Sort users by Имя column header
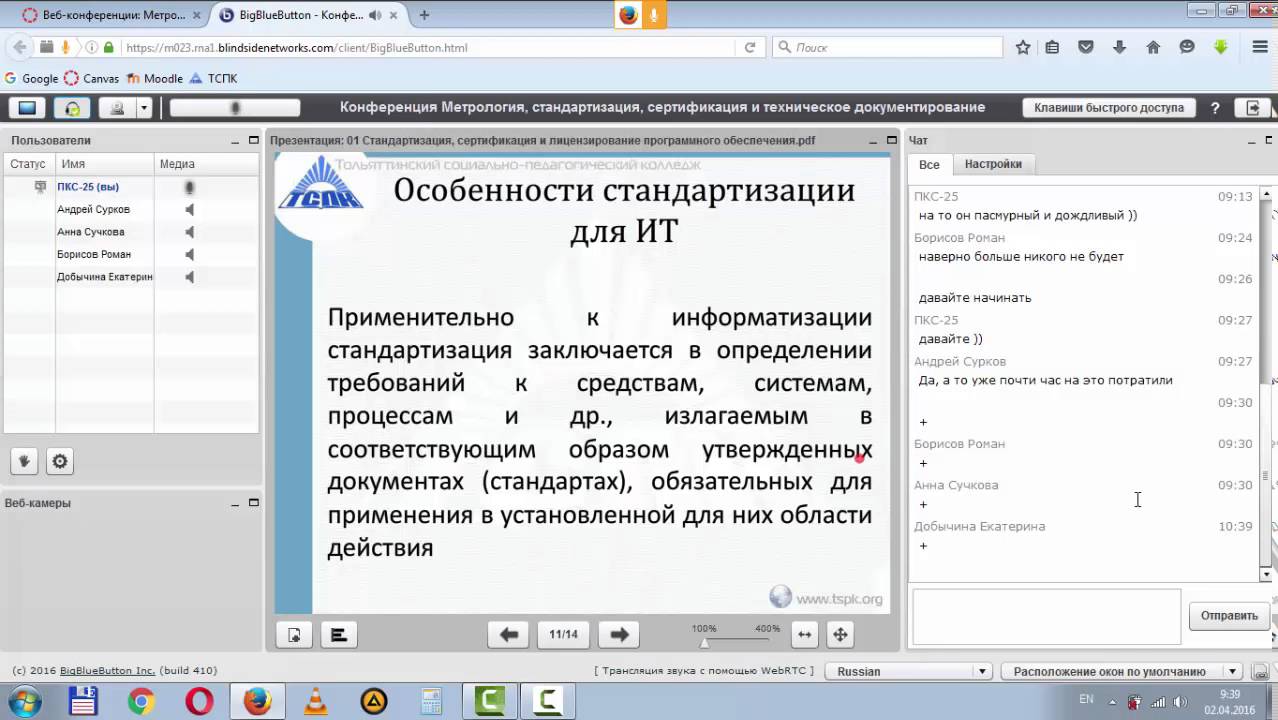1278x720 pixels. coord(105,164)
